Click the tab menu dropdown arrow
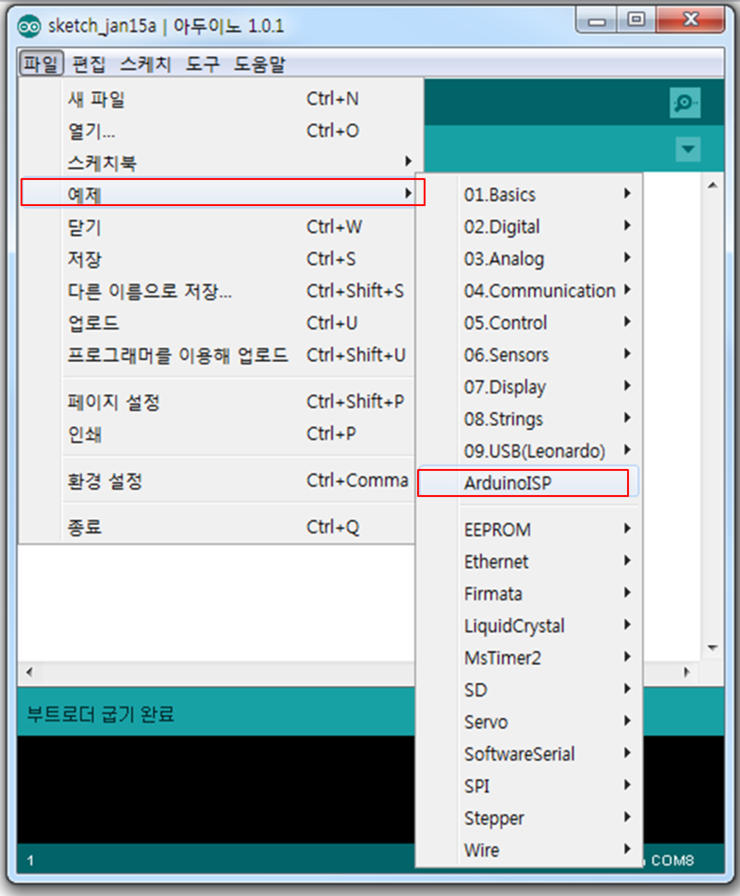The width and height of the screenshot is (740, 896). pyautogui.click(x=687, y=150)
